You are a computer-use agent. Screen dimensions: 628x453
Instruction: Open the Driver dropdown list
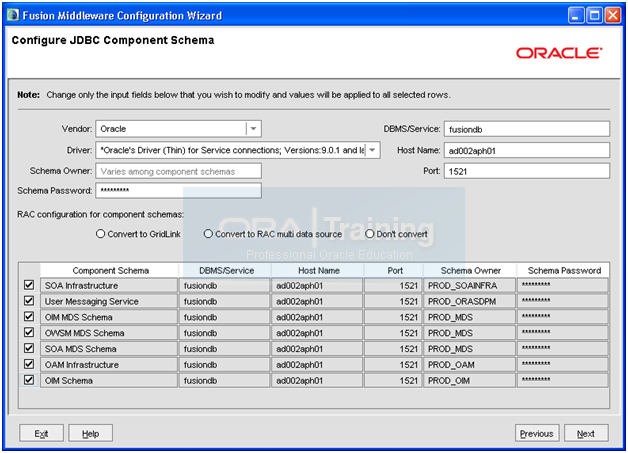coord(372,150)
